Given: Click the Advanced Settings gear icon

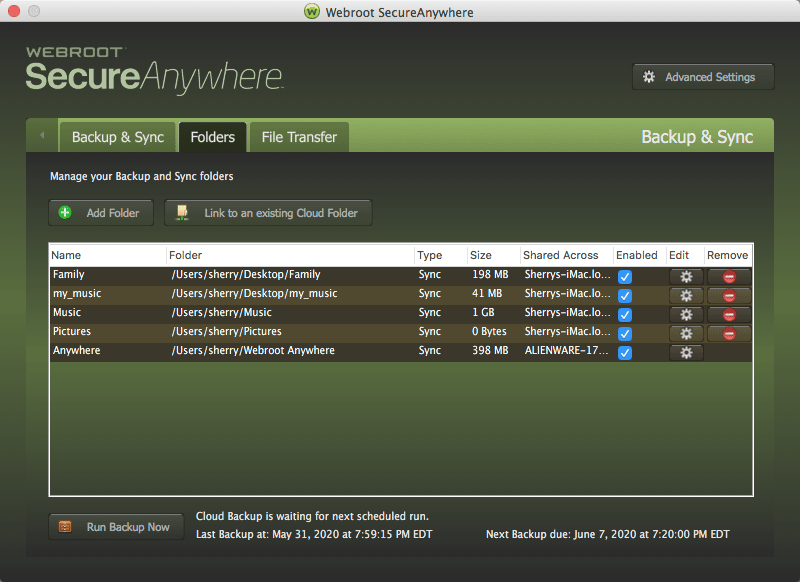Looking at the screenshot, I should coord(648,77).
